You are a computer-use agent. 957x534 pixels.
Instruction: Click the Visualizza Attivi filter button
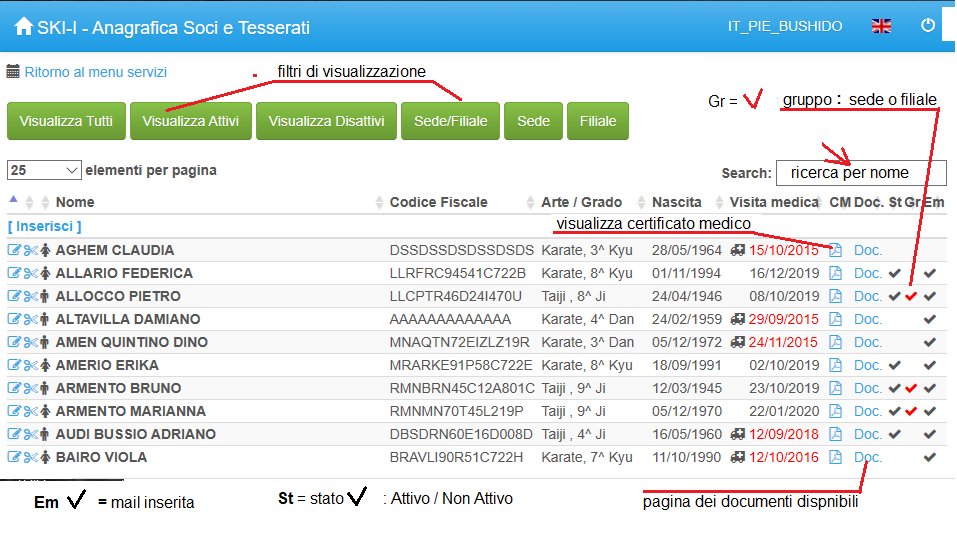click(x=190, y=121)
